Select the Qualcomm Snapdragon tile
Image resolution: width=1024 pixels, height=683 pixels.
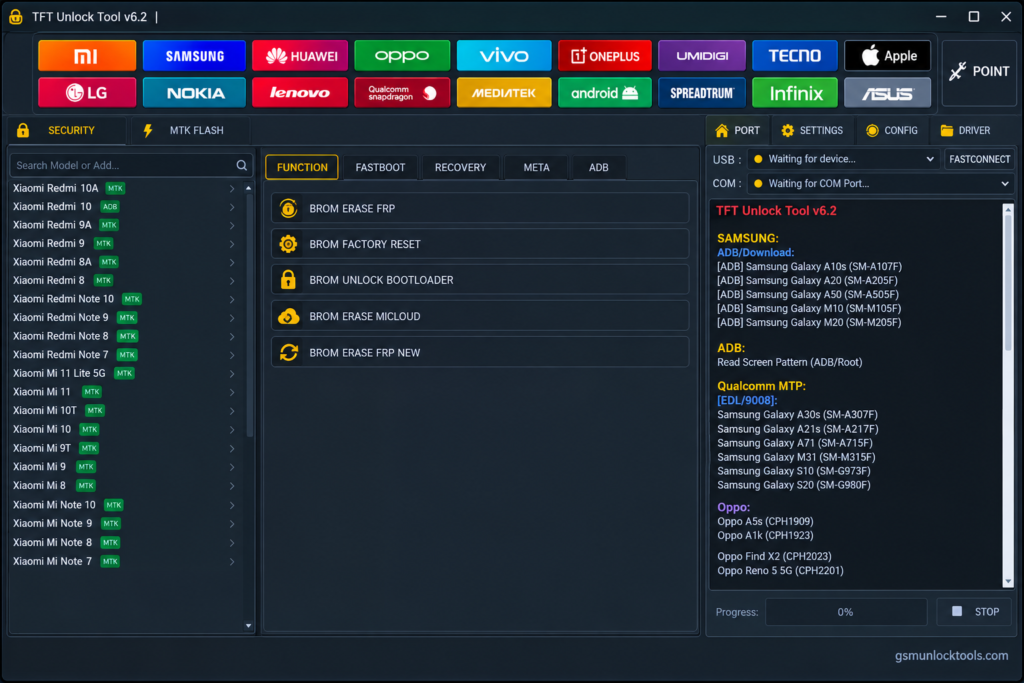pos(402,93)
